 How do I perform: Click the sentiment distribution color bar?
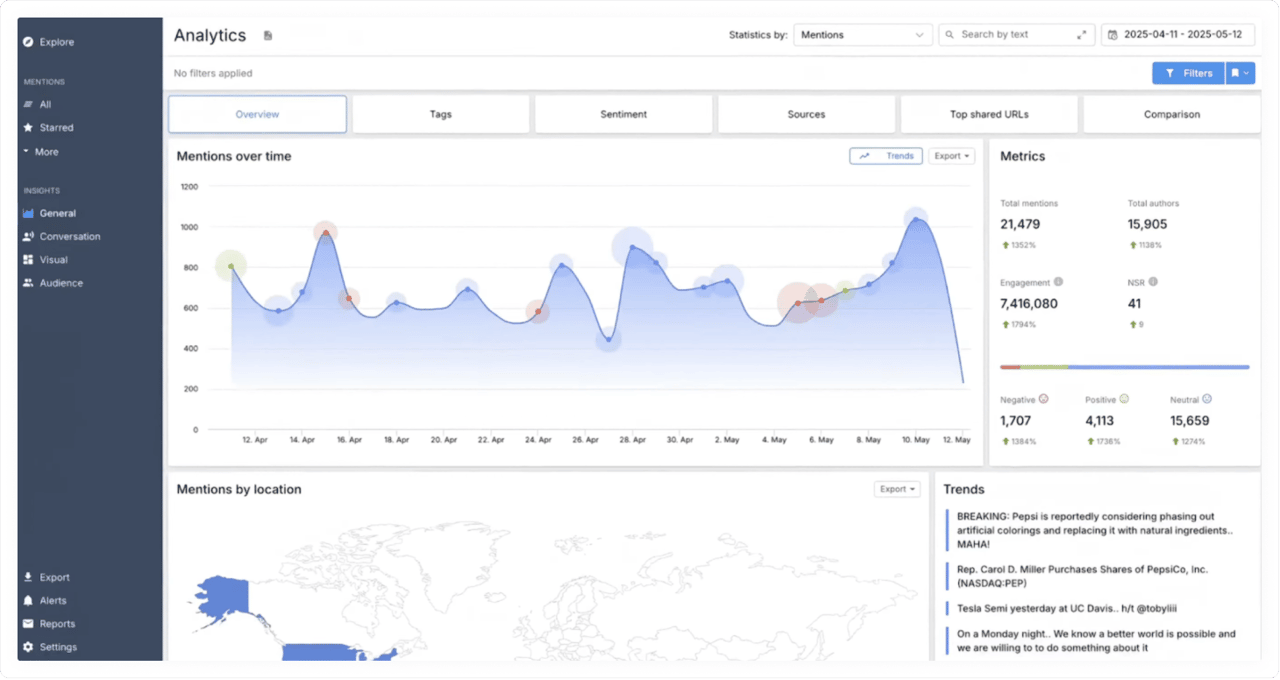1124,367
